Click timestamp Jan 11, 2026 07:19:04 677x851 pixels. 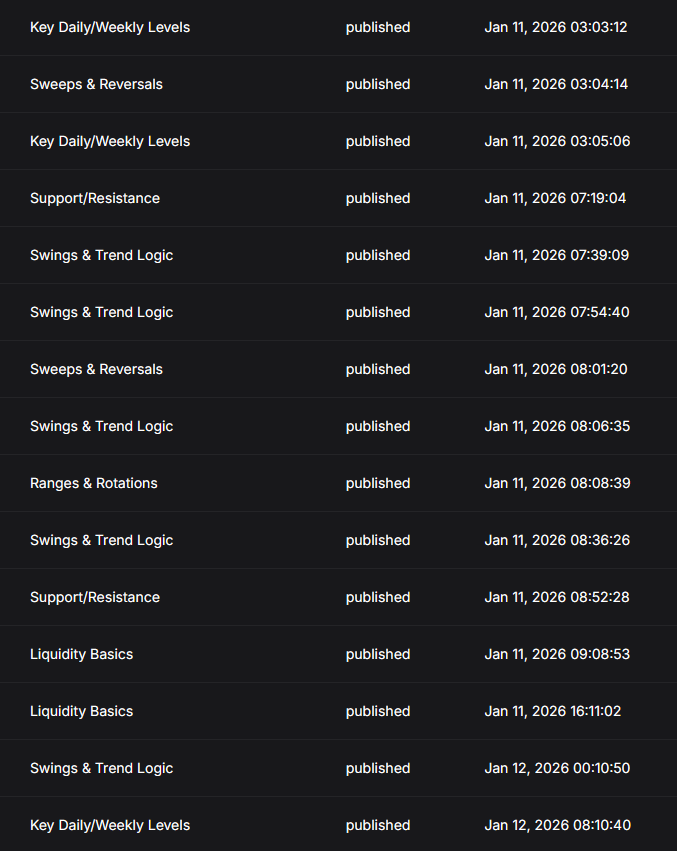[x=555, y=198]
